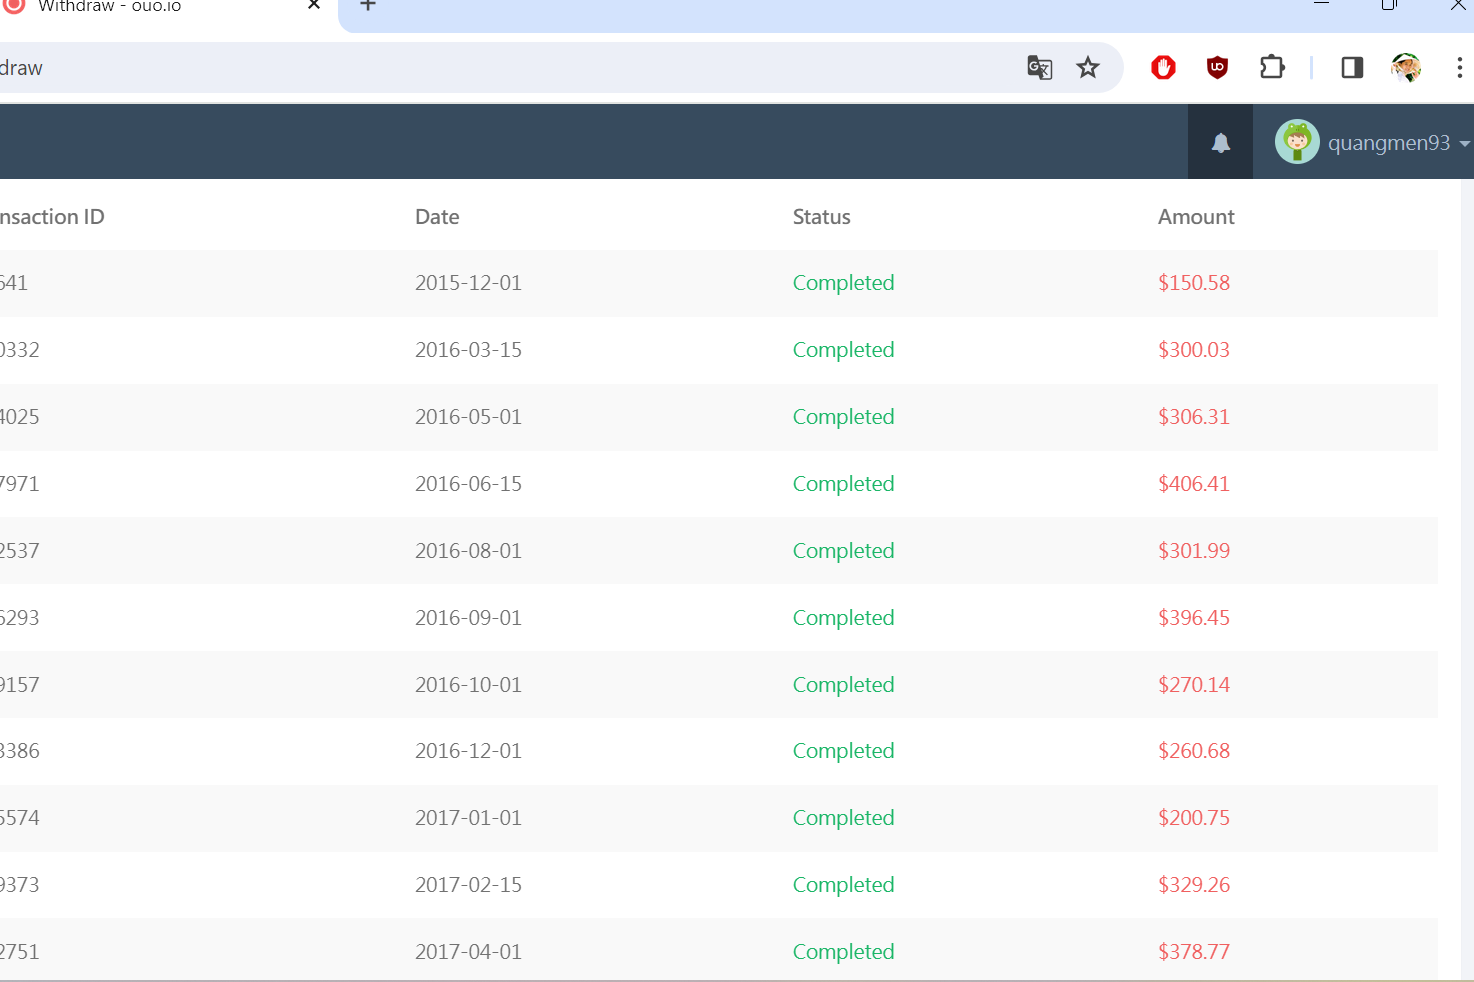Click the amount $270.14
Viewport: 1474px width, 982px height.
(x=1194, y=685)
